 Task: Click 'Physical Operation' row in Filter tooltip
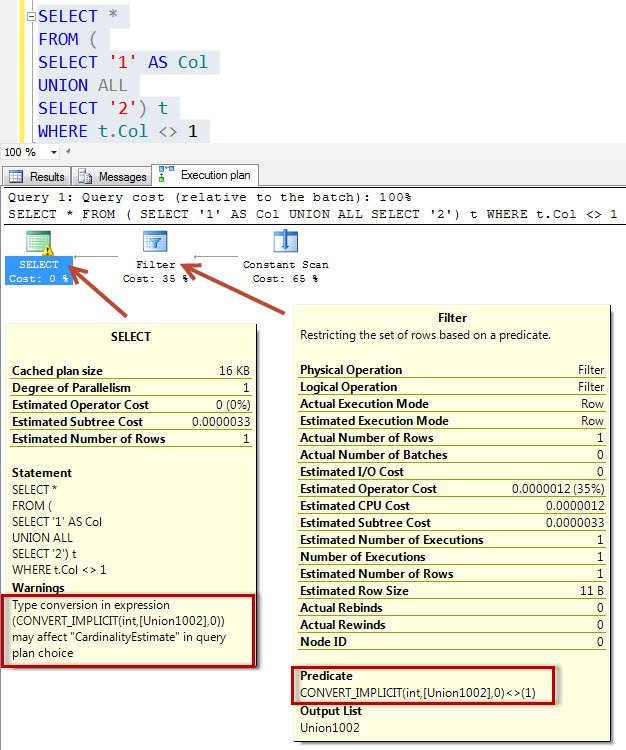click(452, 370)
